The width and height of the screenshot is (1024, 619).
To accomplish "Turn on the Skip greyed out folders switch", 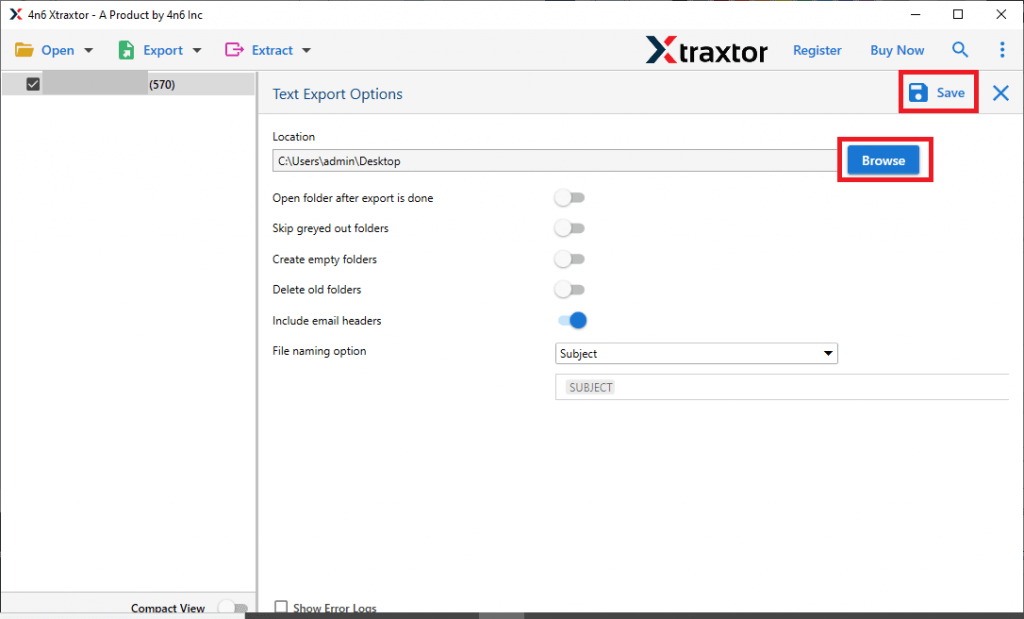I will [570, 228].
